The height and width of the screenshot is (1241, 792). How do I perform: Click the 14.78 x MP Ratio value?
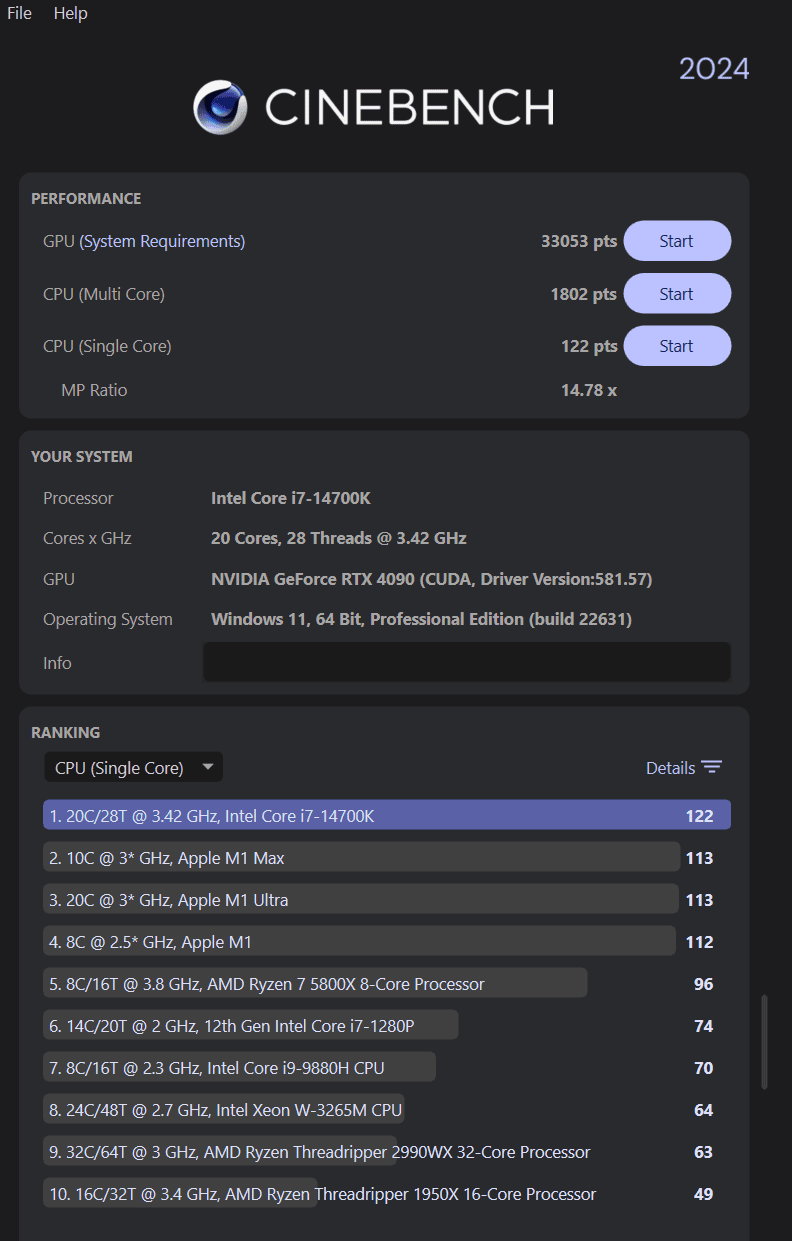click(589, 390)
